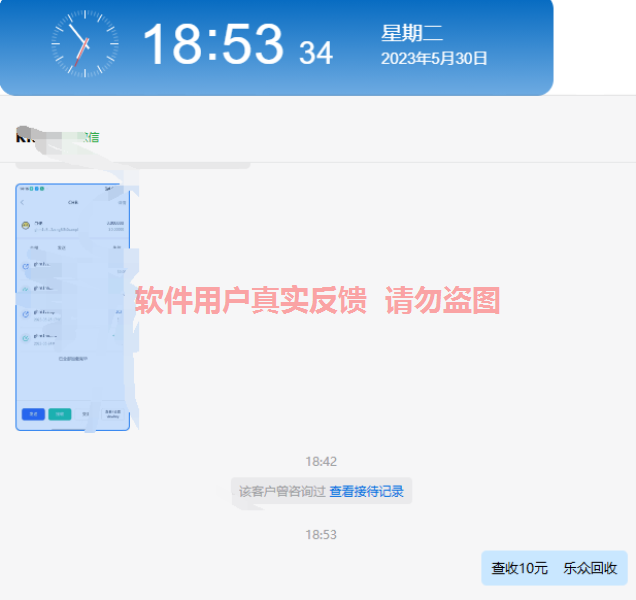Click the 18:42 timestamp in chat

tap(321, 462)
